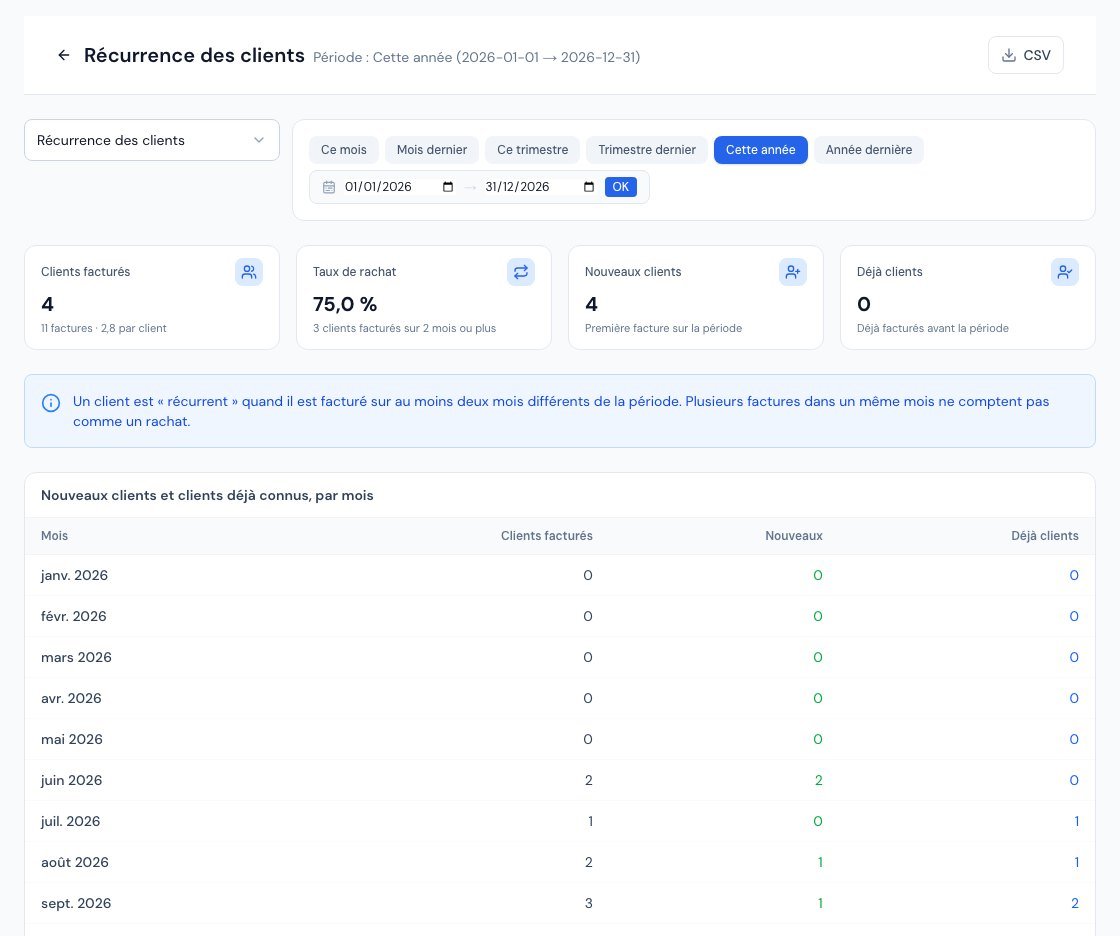Select the Cette année period
1120x936 pixels.
coord(761,150)
